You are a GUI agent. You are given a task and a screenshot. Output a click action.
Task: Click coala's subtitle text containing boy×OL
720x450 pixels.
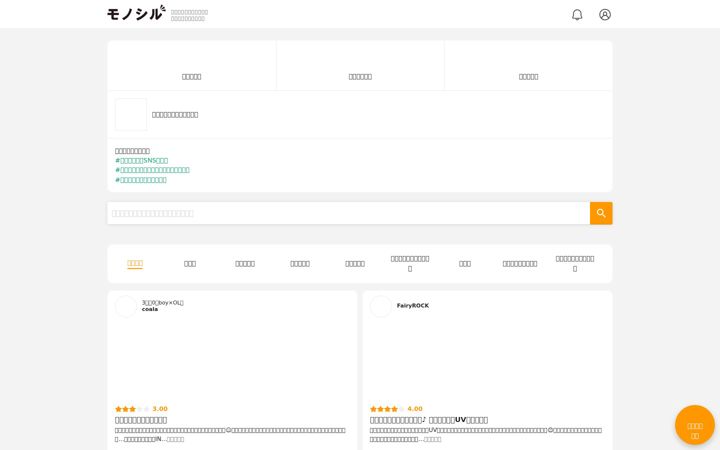[163, 303]
